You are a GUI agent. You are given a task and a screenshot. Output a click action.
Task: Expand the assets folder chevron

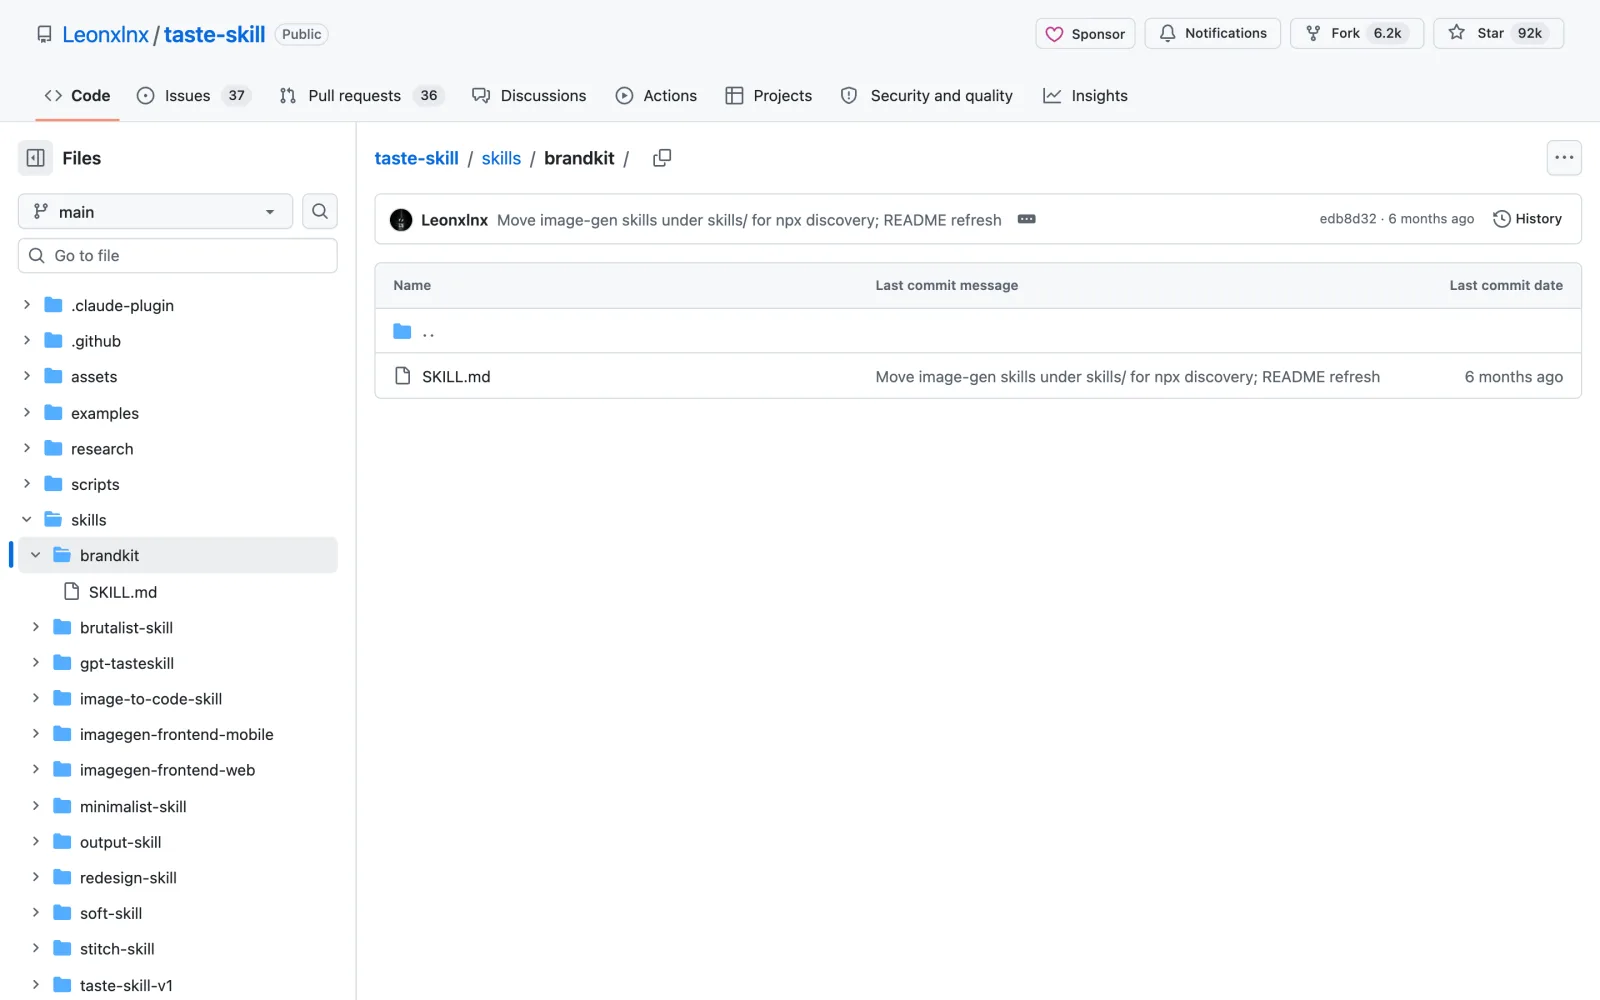[x=27, y=376]
